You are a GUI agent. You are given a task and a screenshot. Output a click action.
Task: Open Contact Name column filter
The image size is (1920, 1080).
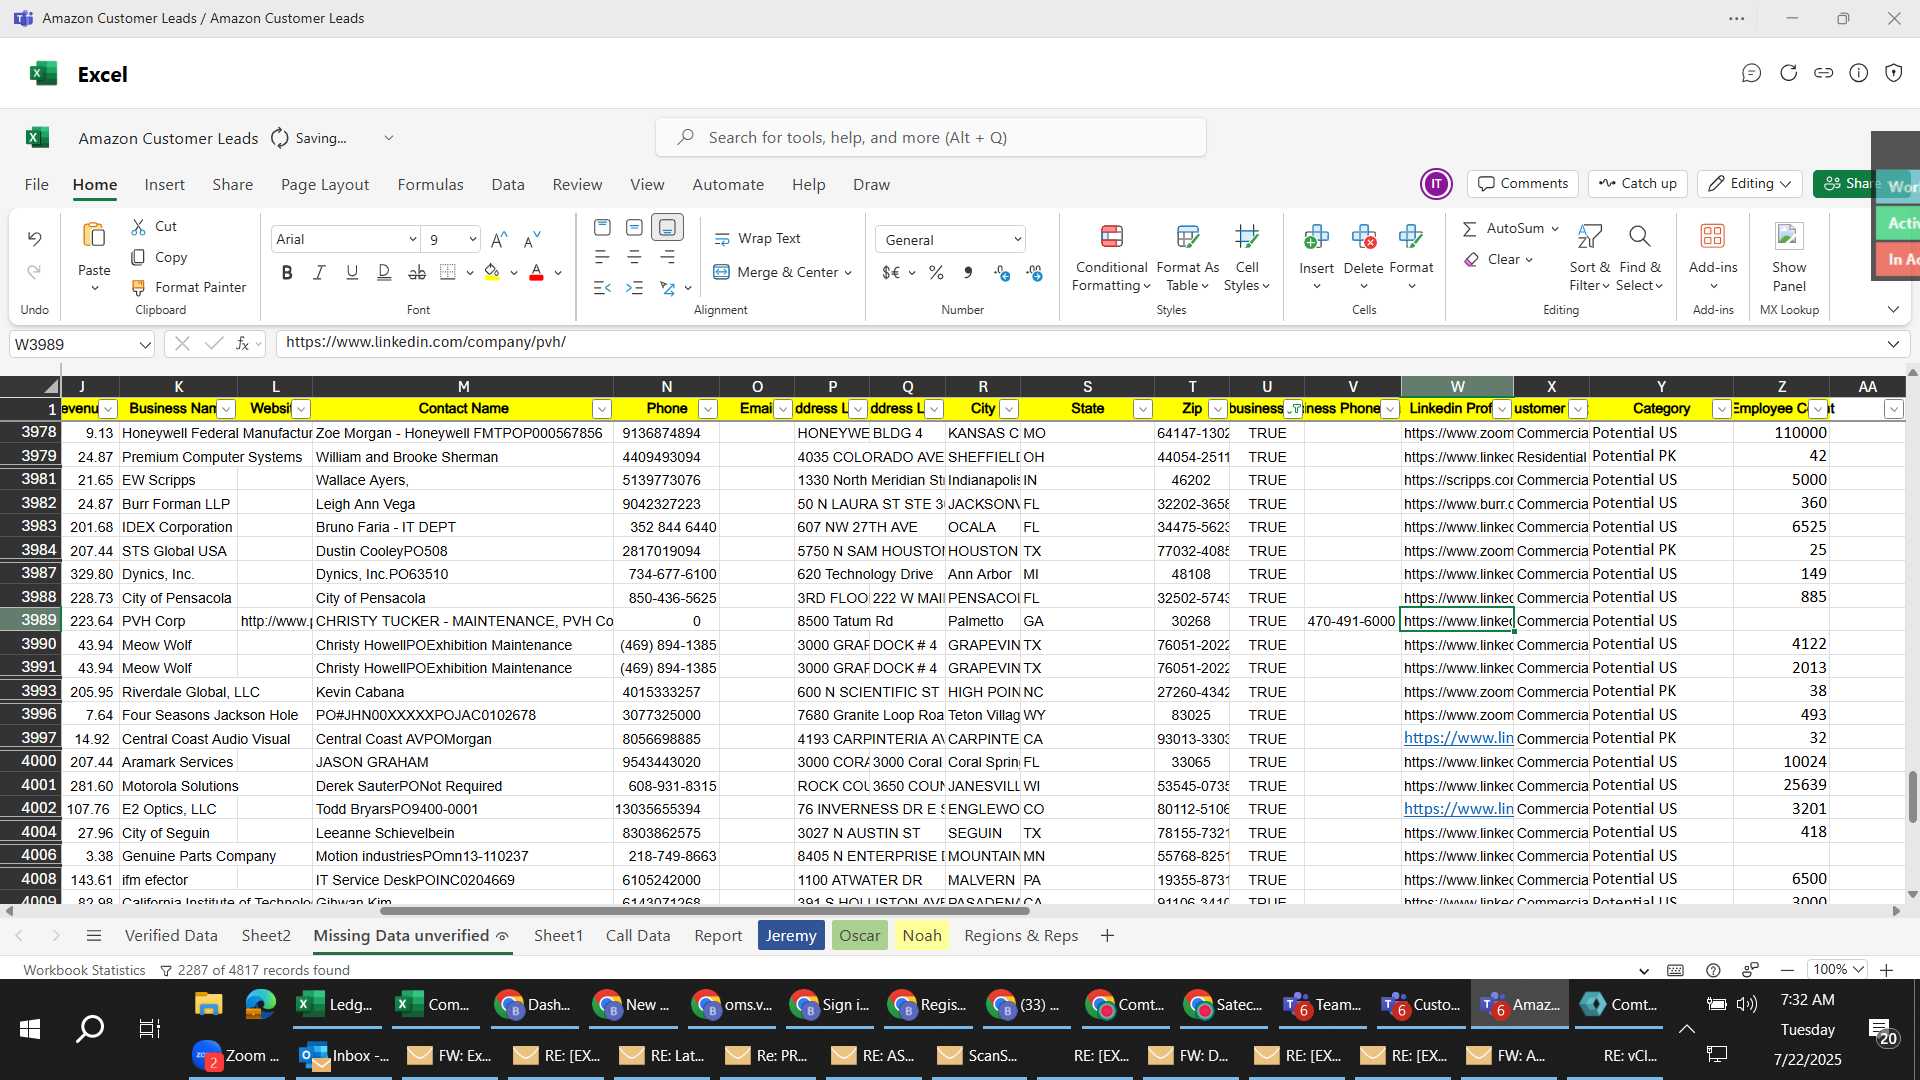[601, 409]
